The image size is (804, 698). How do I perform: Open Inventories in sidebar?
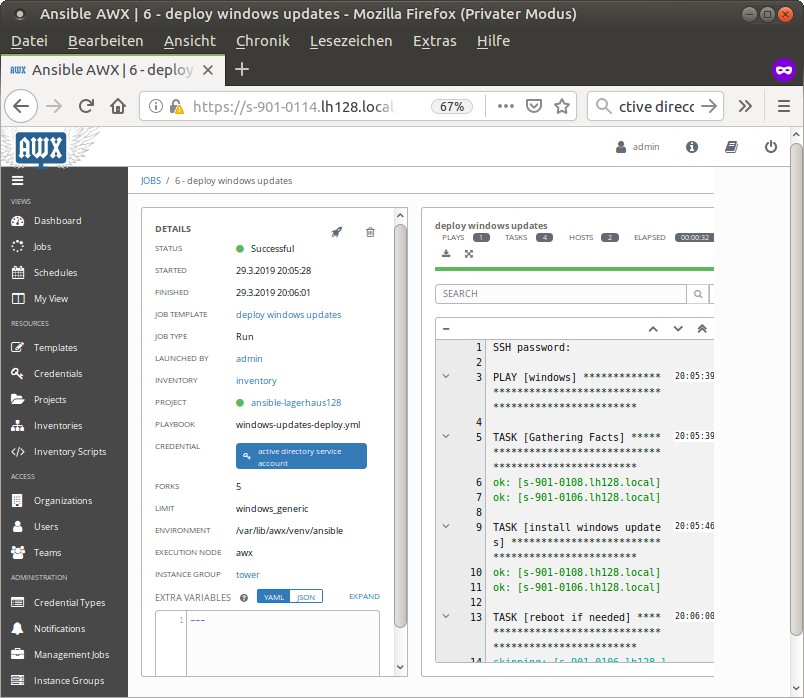click(58, 426)
